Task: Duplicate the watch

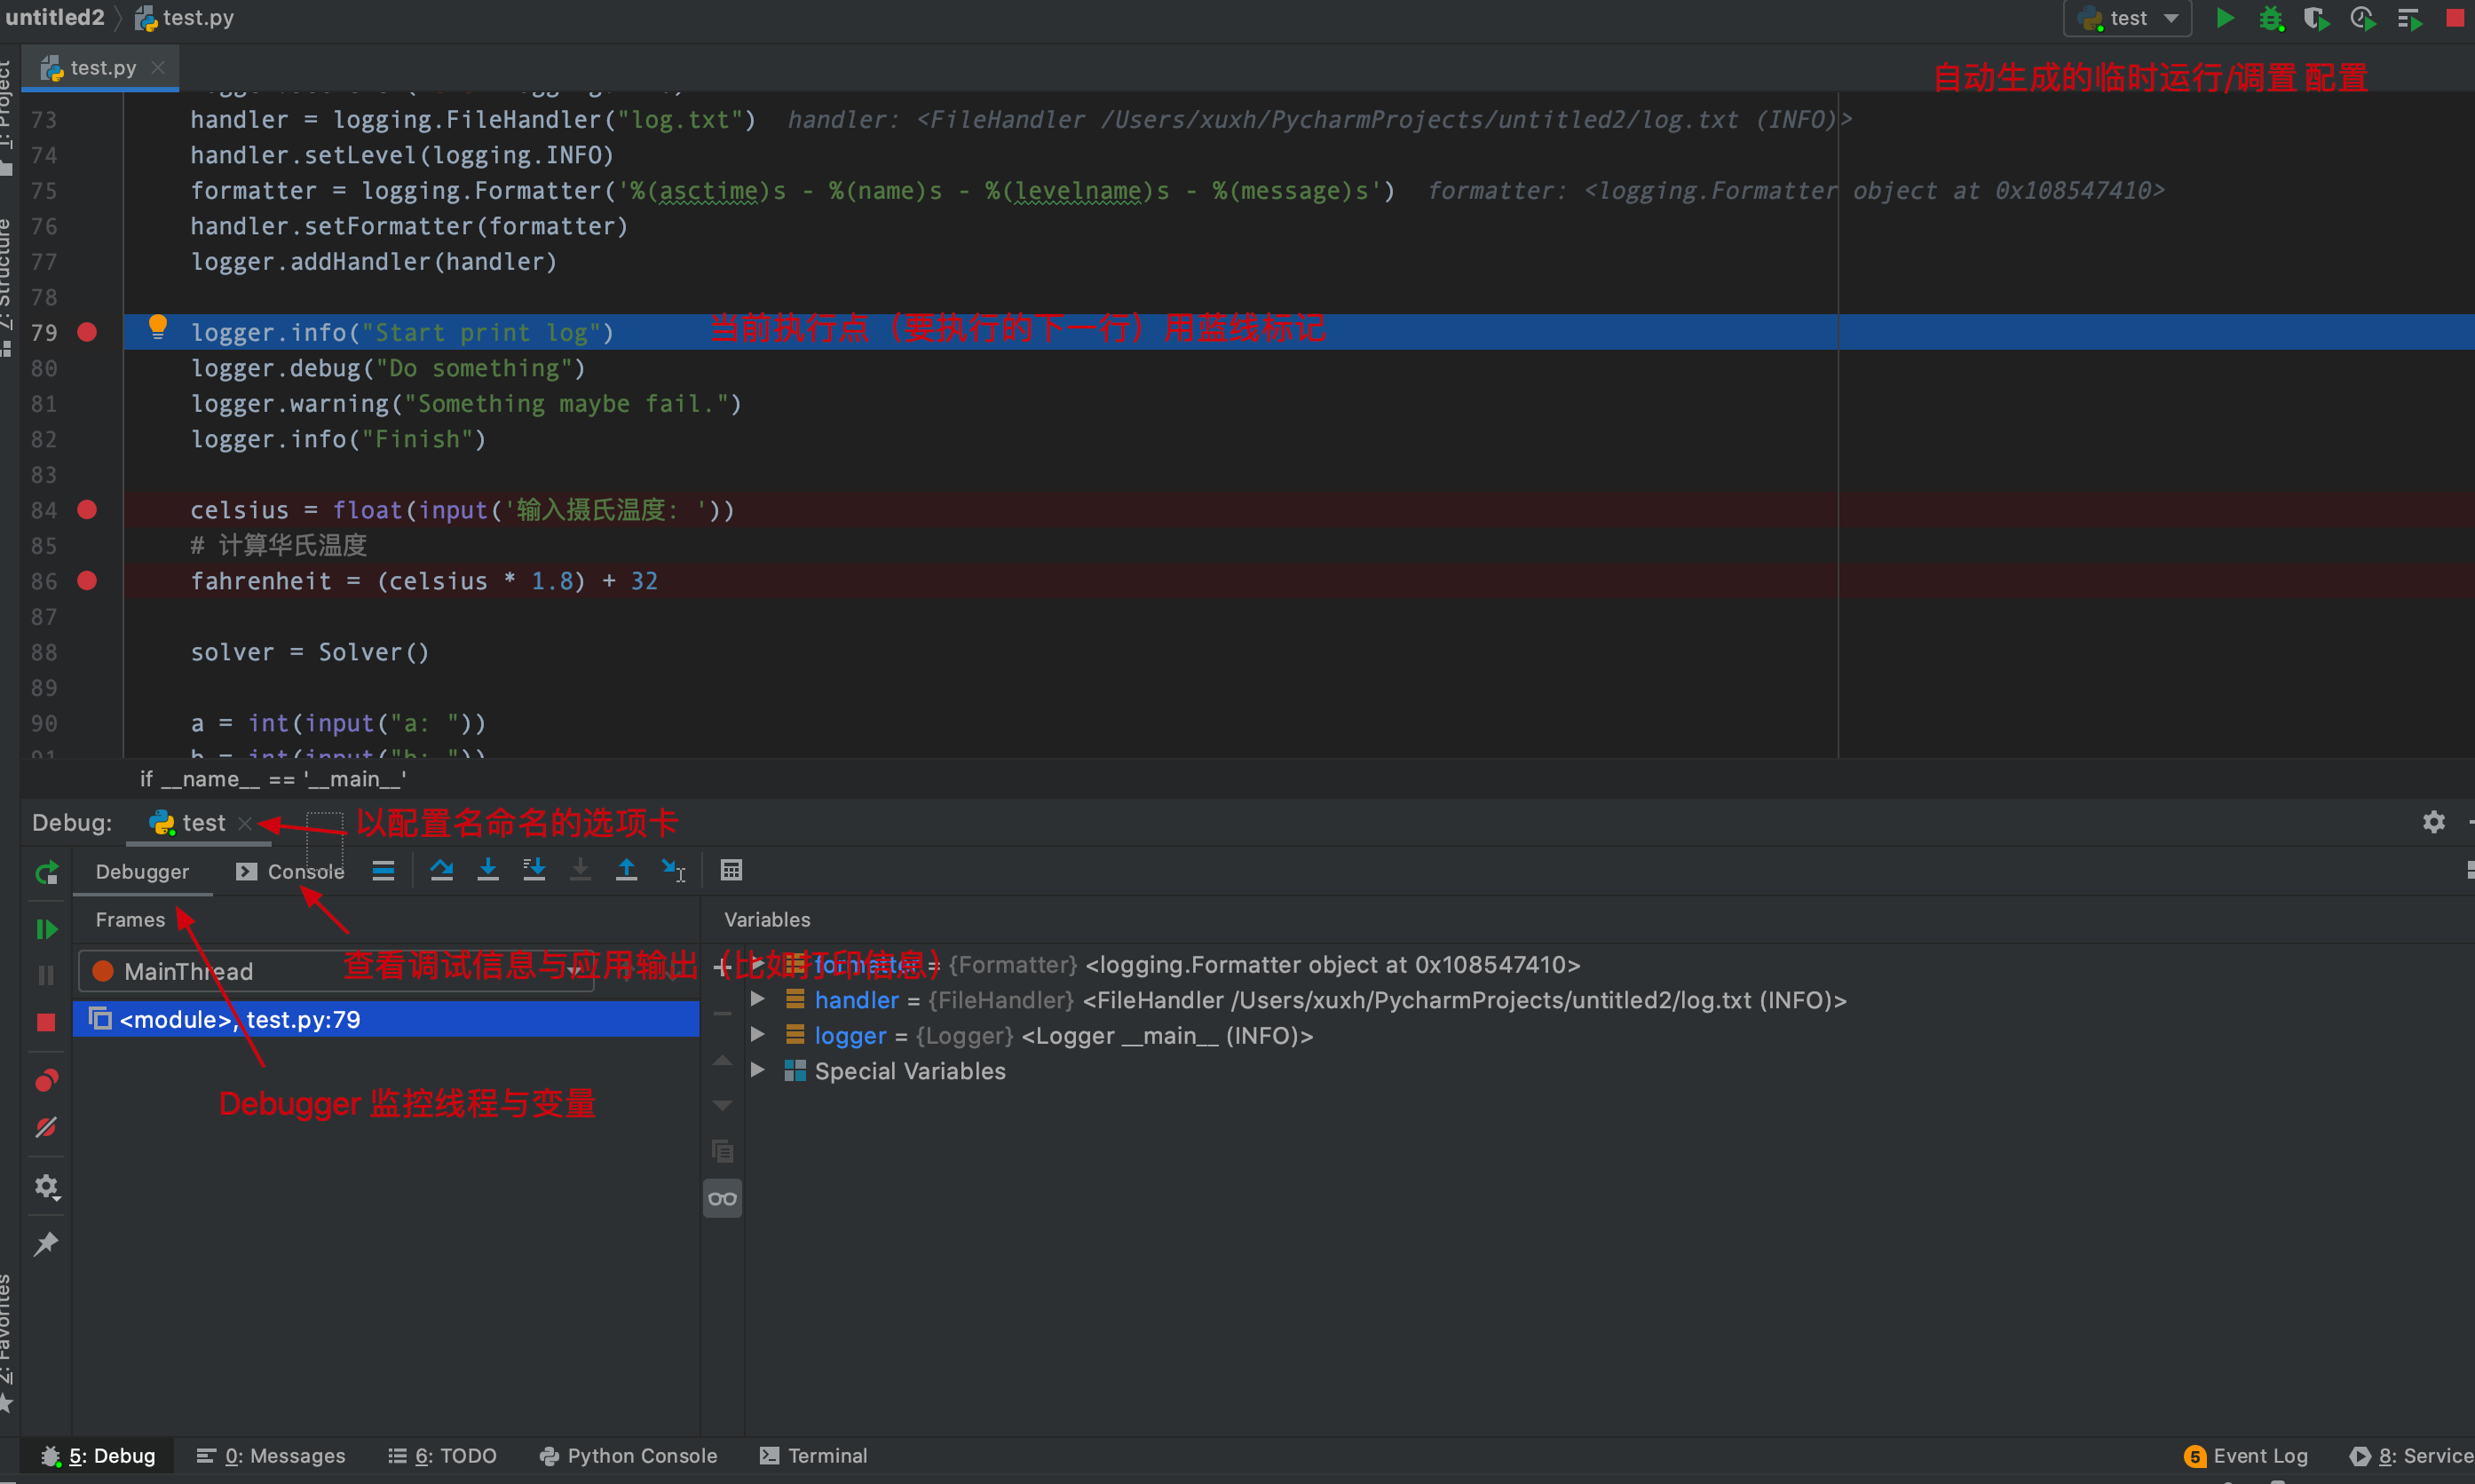Action: click(722, 1151)
